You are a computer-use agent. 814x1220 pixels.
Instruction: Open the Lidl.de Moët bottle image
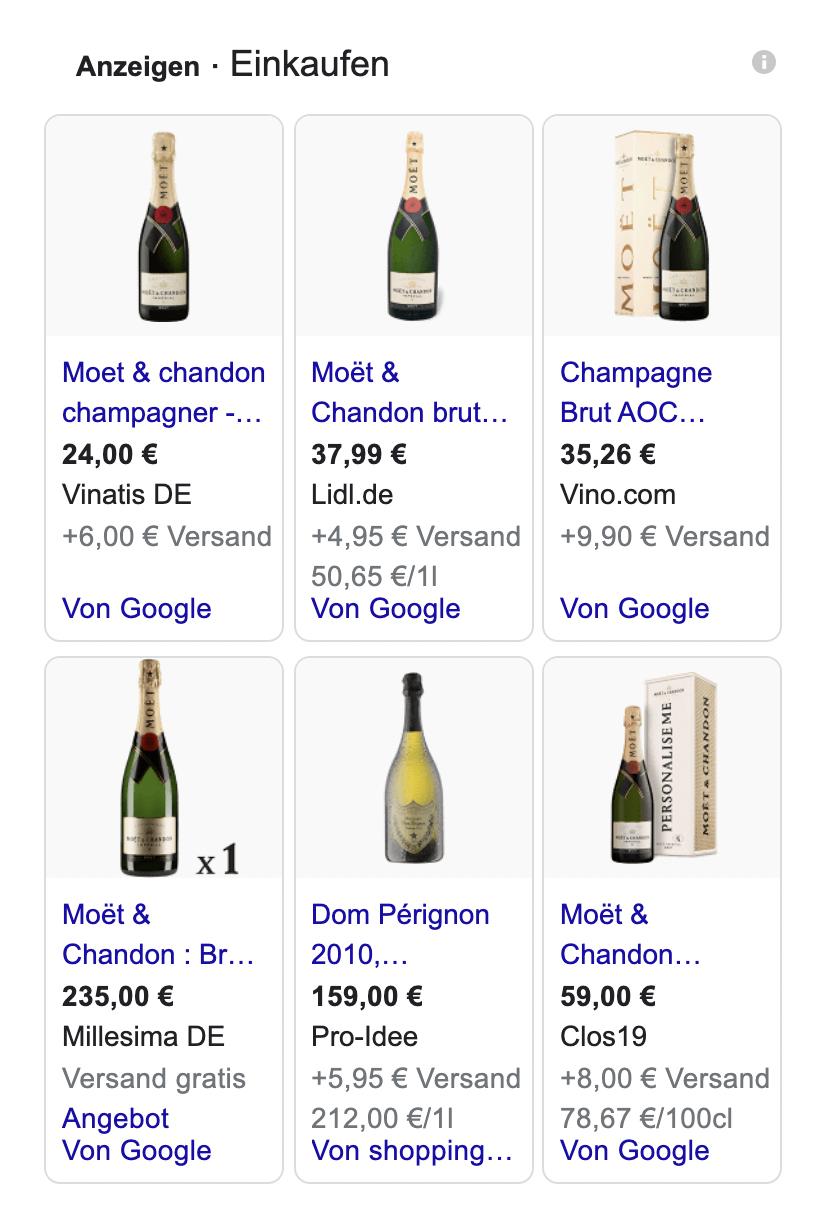pyautogui.click(x=413, y=227)
